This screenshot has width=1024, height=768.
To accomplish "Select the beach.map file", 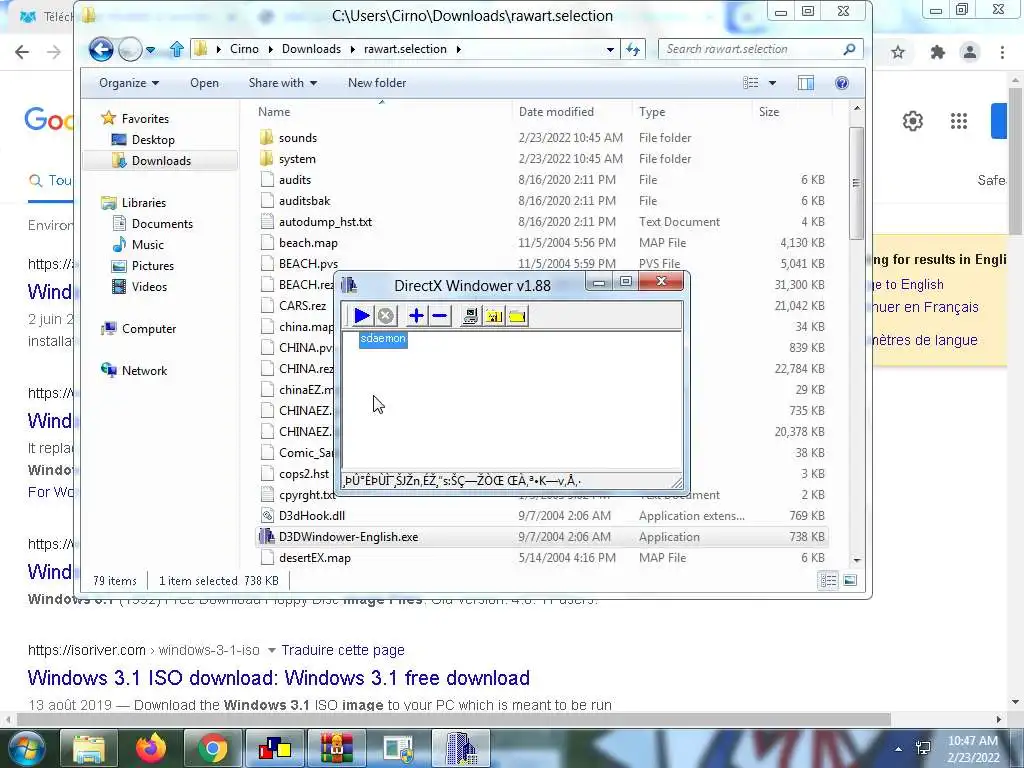I will 308,243.
